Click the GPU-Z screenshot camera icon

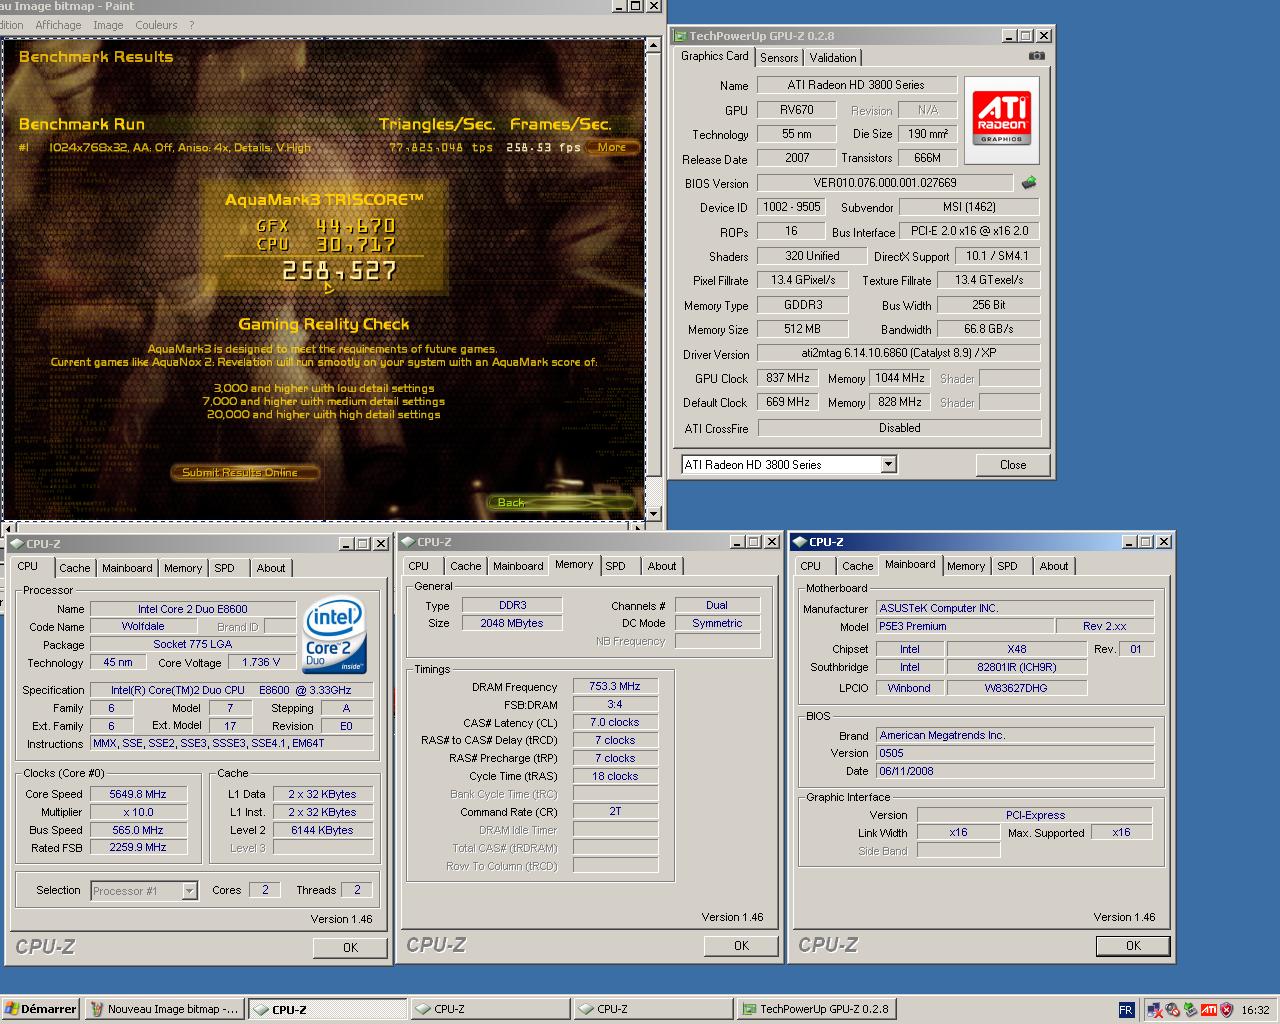(1037, 56)
